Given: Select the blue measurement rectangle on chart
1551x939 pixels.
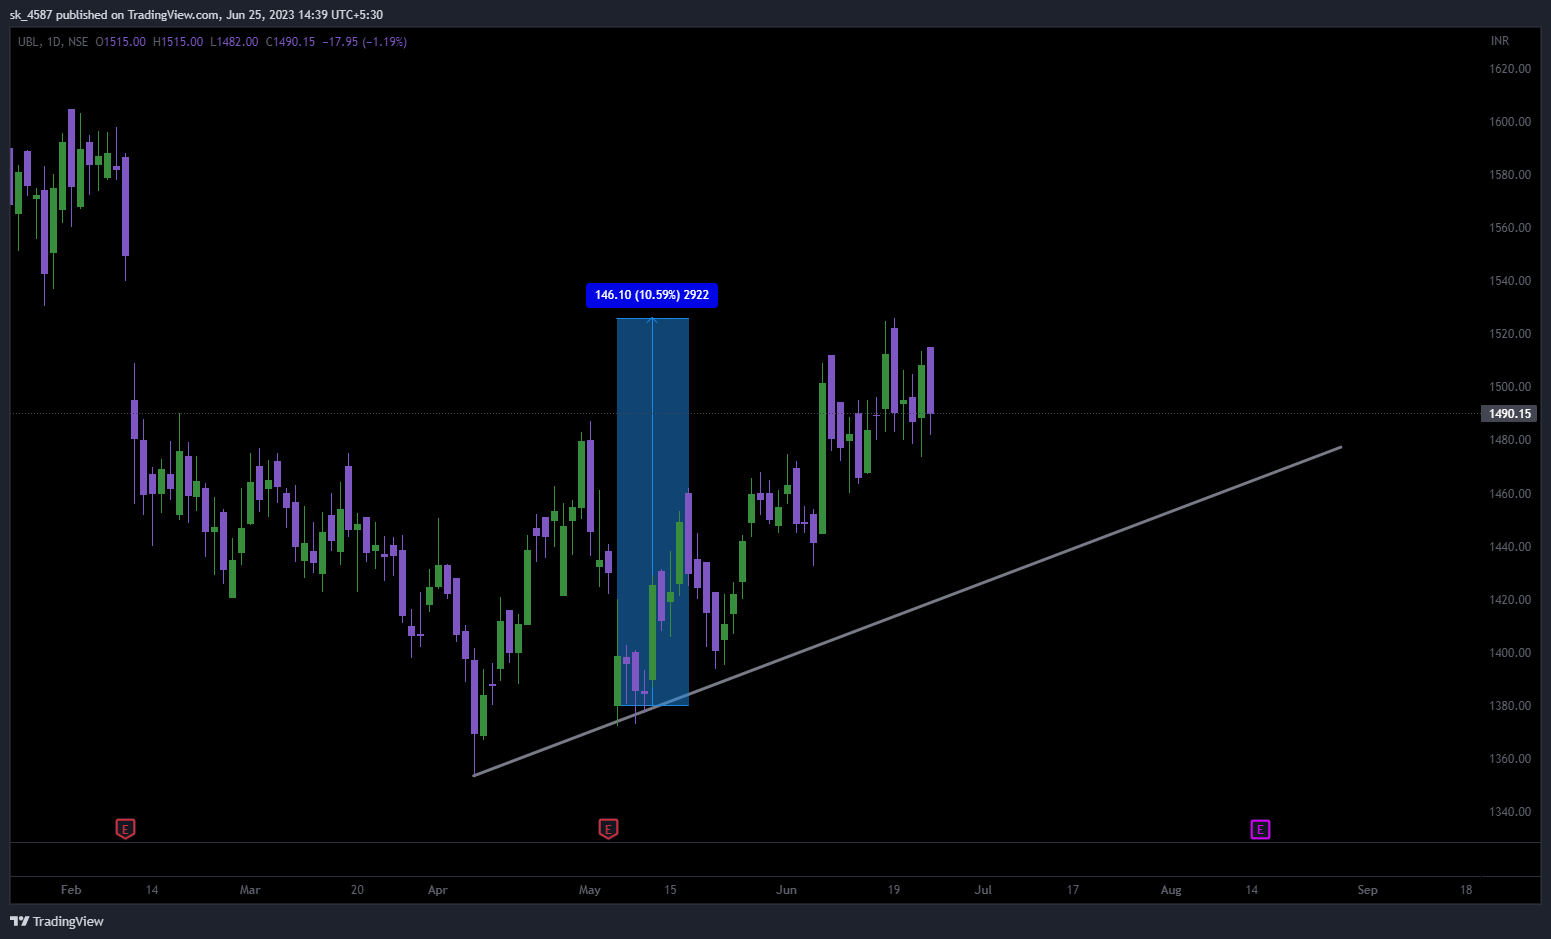Looking at the screenshot, I should 652,512.
